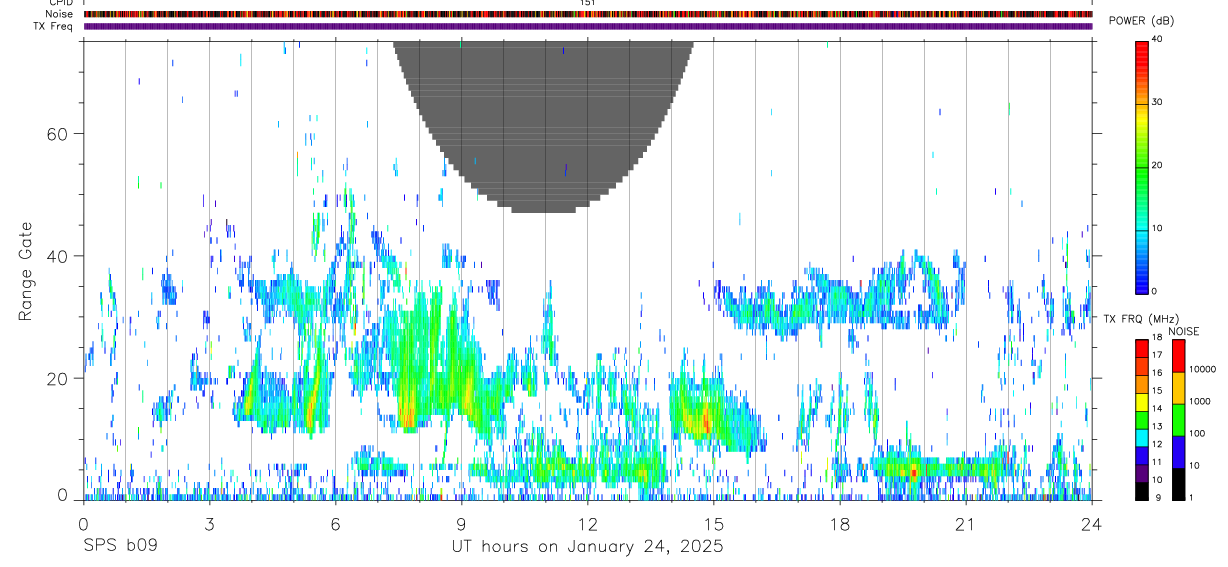This screenshot has height=567, width=1228.
Task: Pick the purple segment of TX FRQ bar
Action: tap(1141, 473)
